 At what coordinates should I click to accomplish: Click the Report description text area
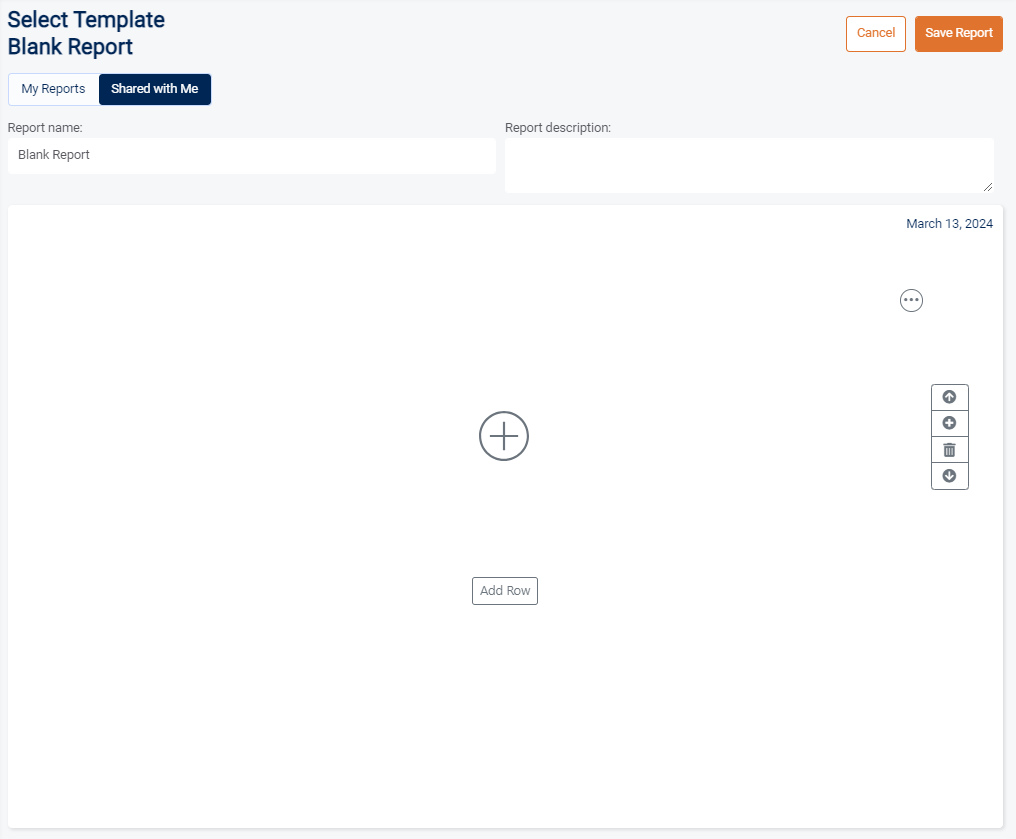(x=748, y=164)
